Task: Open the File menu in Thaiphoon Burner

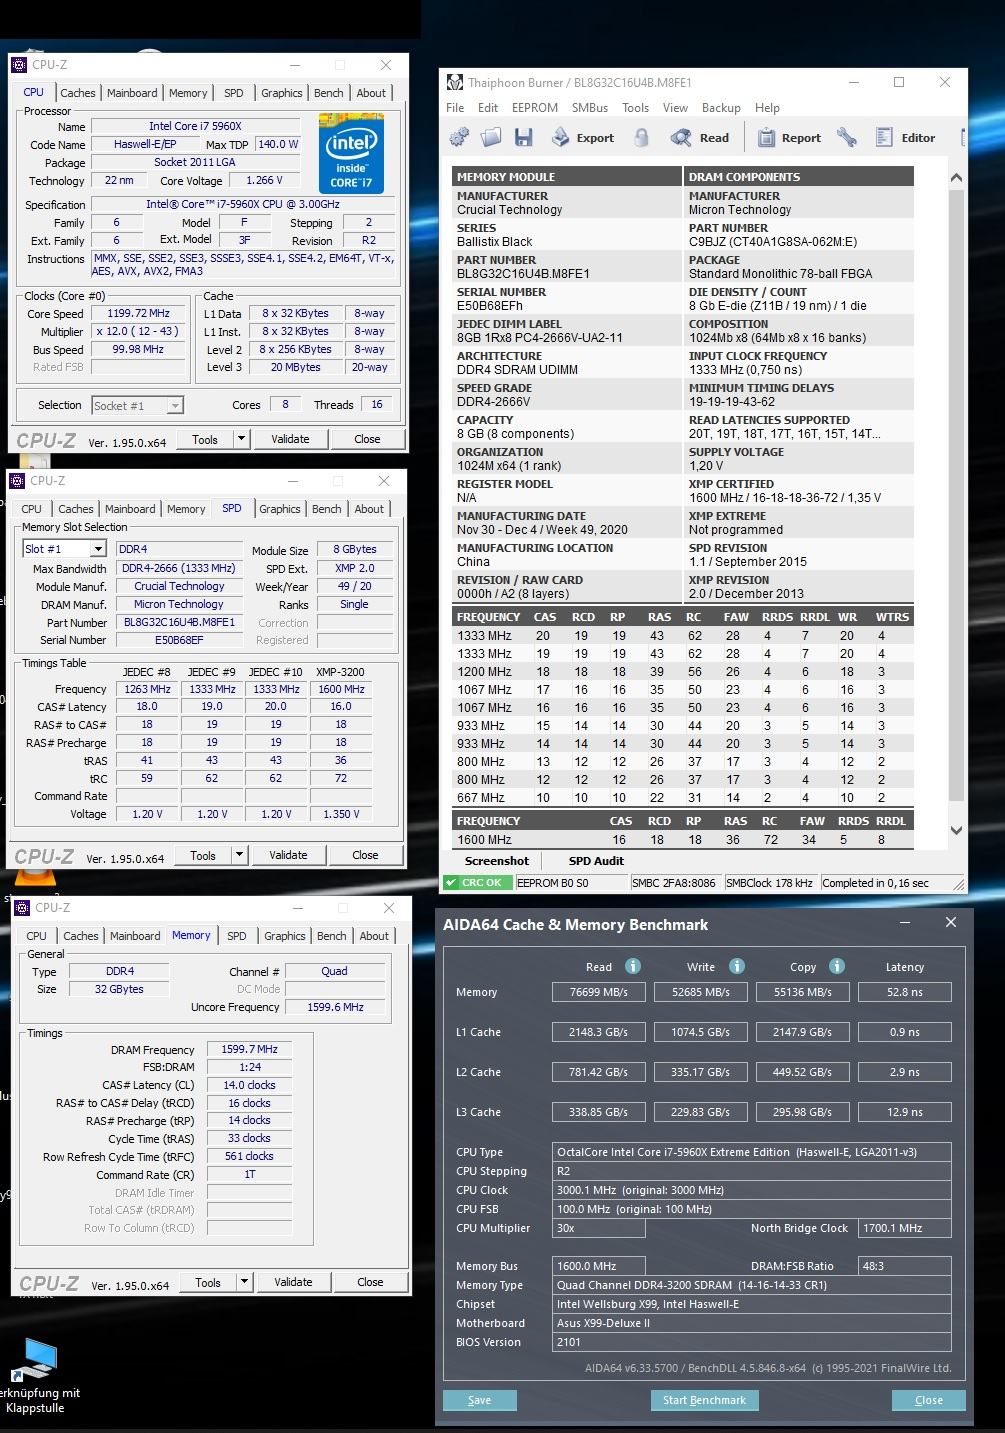Action: pos(455,108)
